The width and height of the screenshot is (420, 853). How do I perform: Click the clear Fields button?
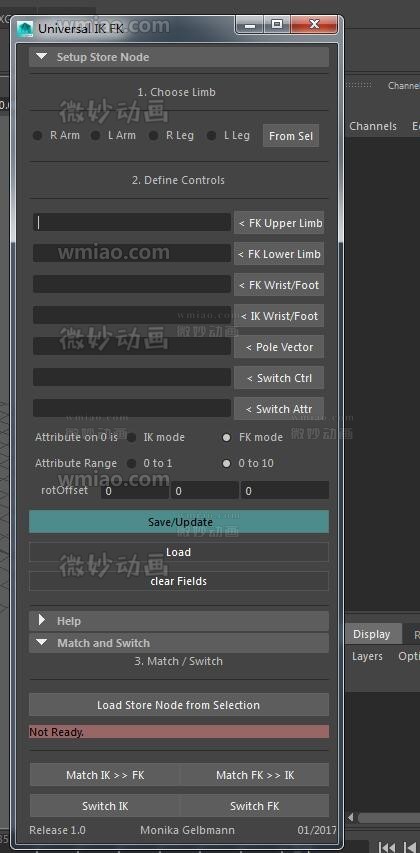(x=179, y=581)
